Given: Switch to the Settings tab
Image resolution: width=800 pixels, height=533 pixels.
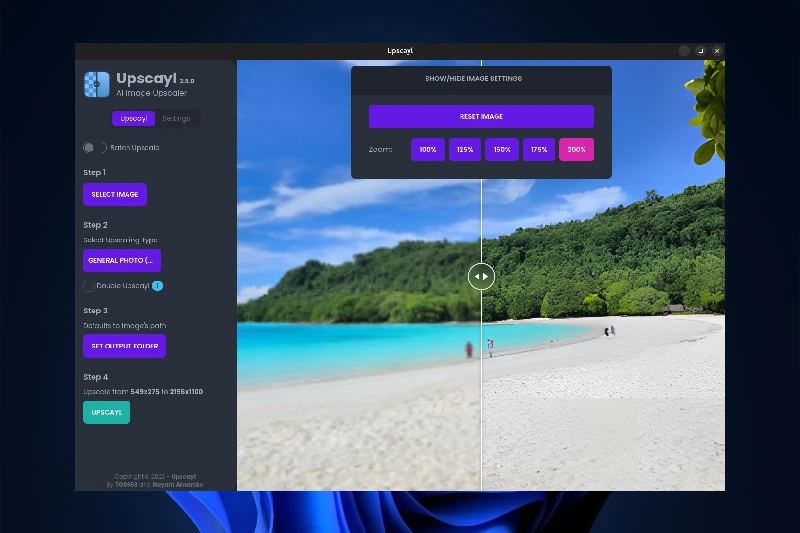Looking at the screenshot, I should tap(176, 119).
